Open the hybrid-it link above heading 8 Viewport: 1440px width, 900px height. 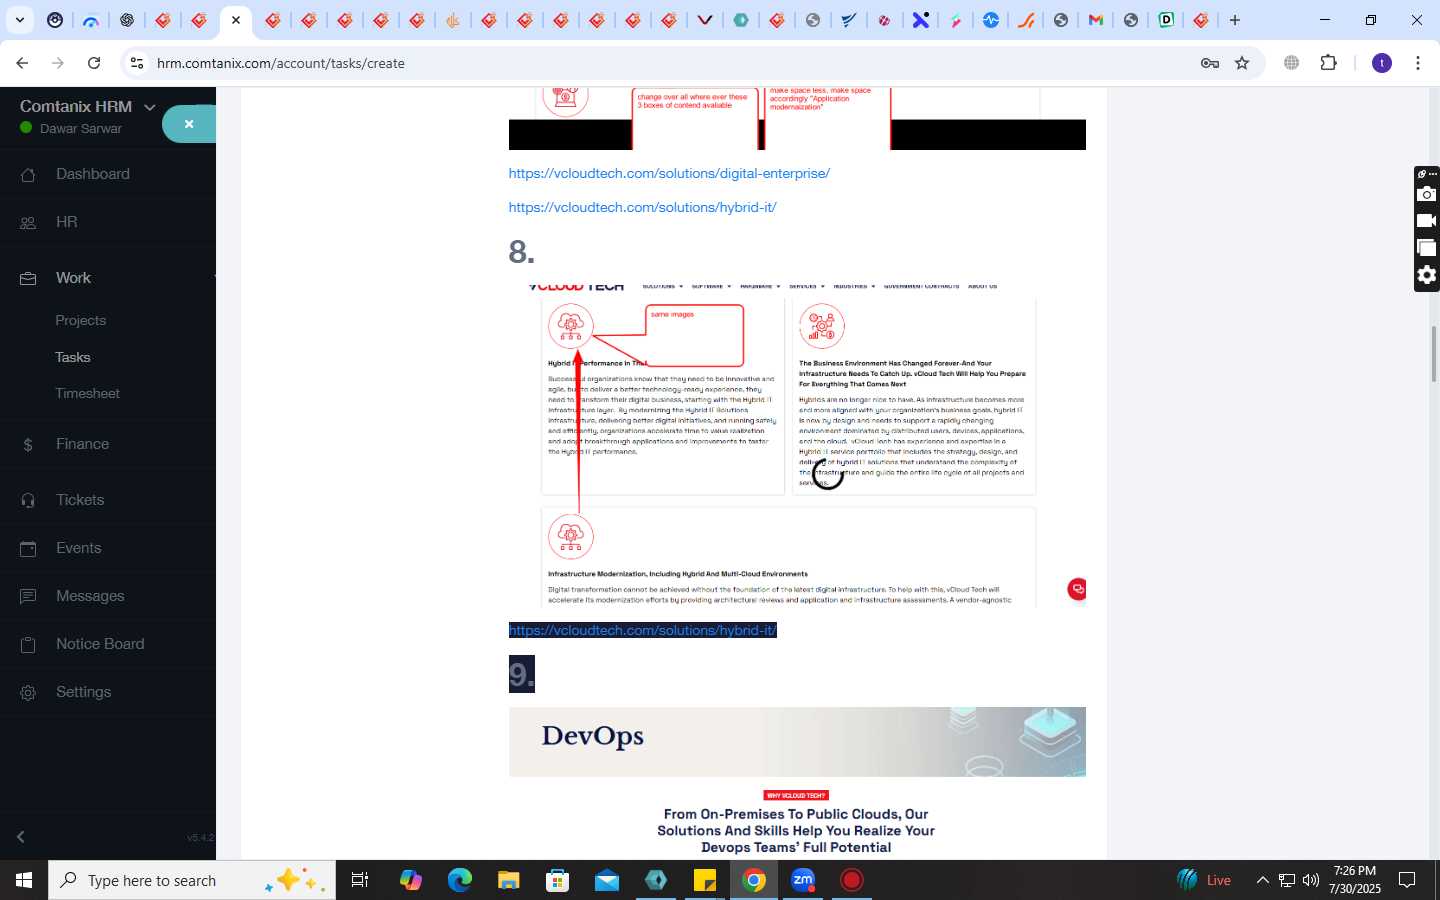(x=642, y=207)
